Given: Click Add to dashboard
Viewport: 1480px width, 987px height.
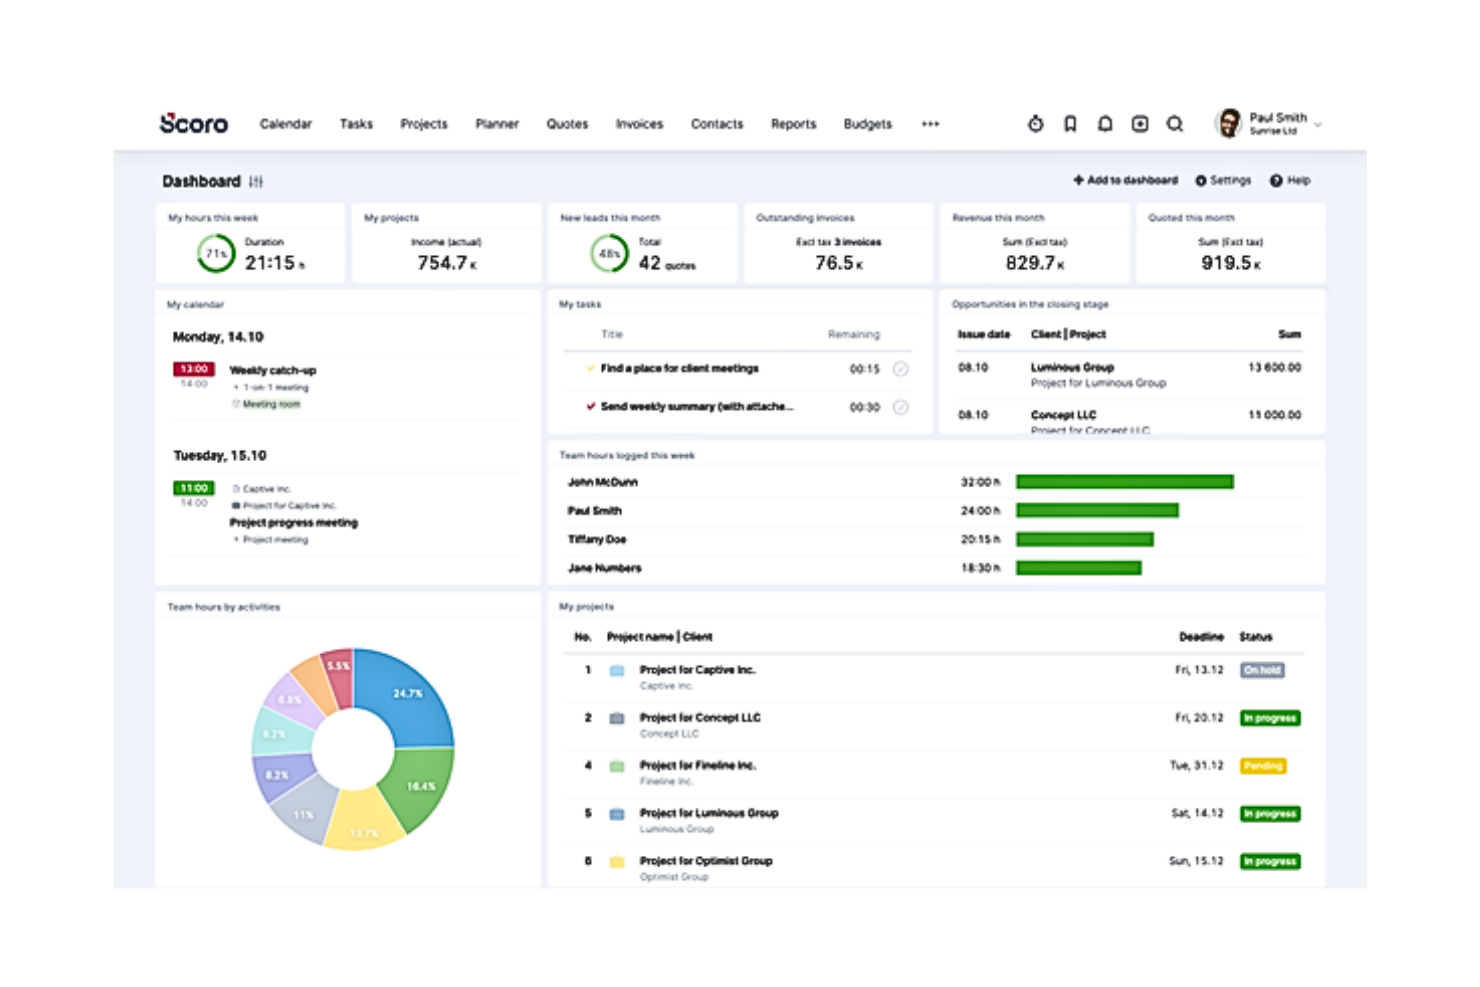Looking at the screenshot, I should pos(1125,181).
